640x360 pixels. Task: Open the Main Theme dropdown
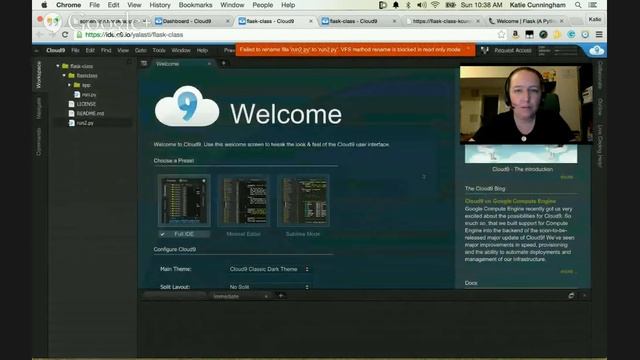click(269, 269)
